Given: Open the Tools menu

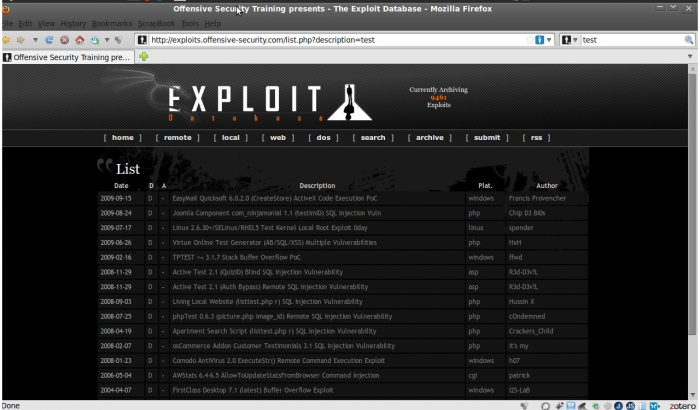Looking at the screenshot, I should click(190, 23).
